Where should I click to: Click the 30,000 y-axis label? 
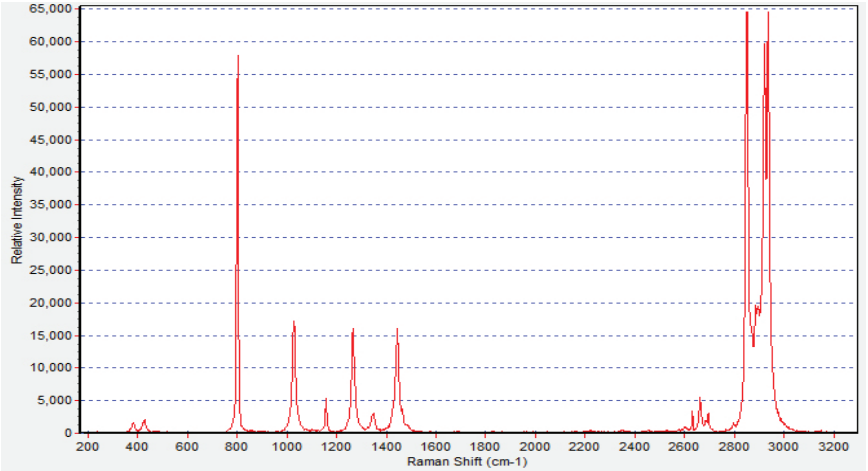(51, 237)
